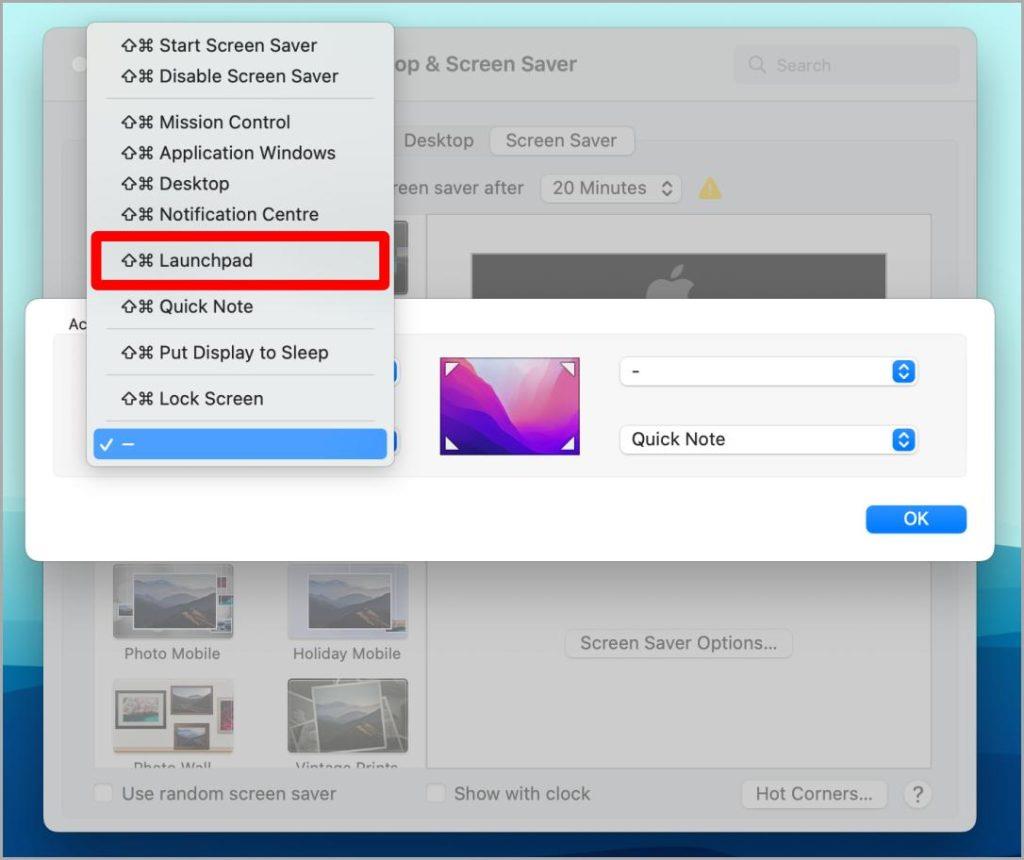Click the yellow warning triangle icon
This screenshot has height=860, width=1024.
(x=710, y=189)
